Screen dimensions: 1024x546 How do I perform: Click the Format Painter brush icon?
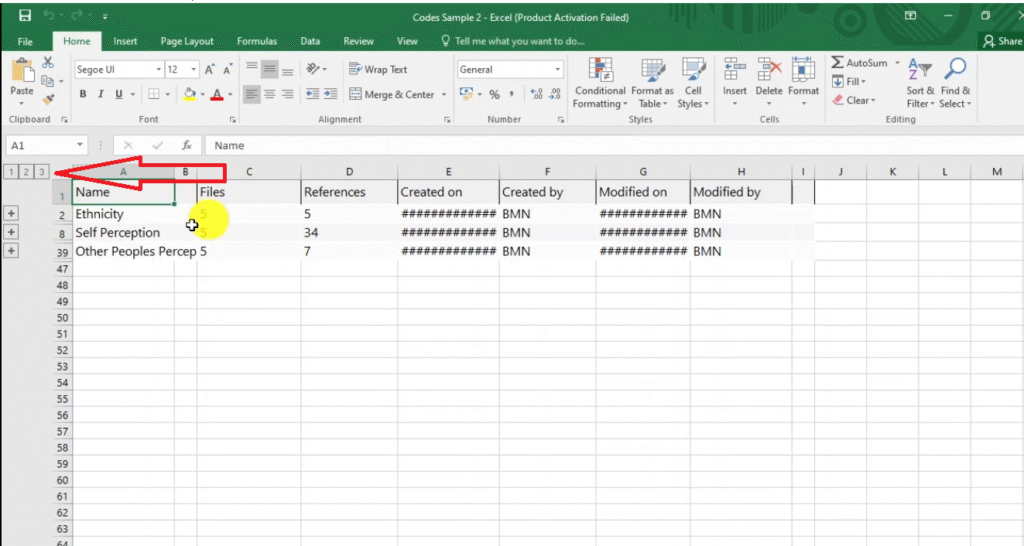click(x=48, y=100)
